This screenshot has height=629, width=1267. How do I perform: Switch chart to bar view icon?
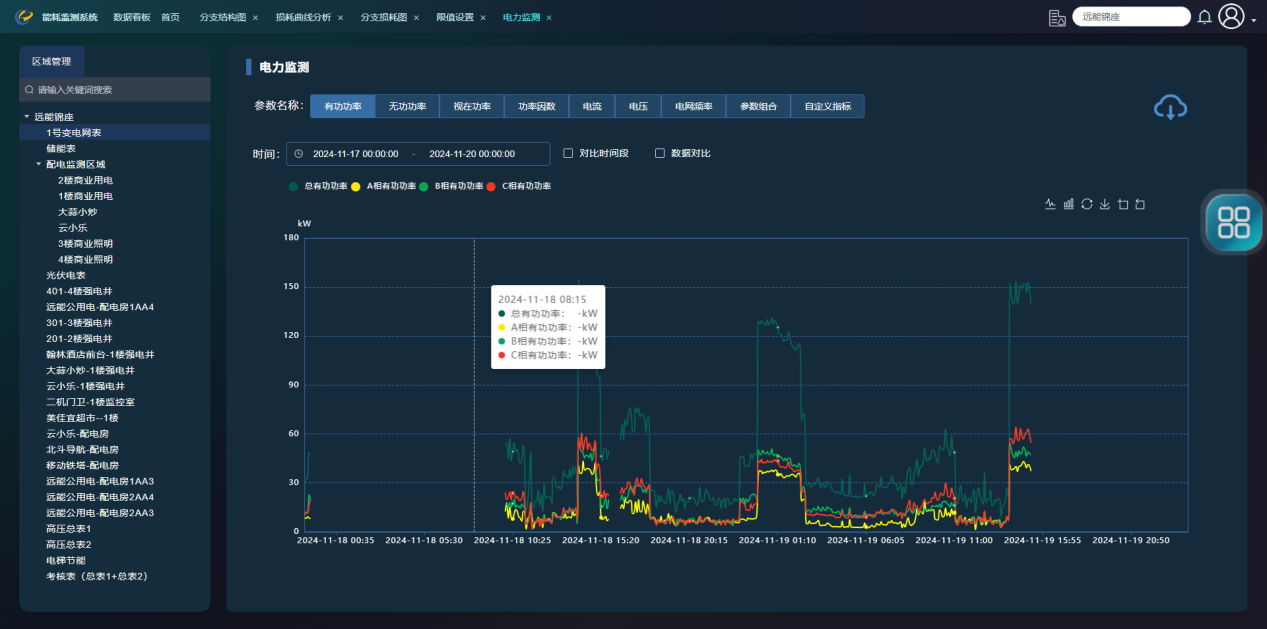tap(1068, 204)
